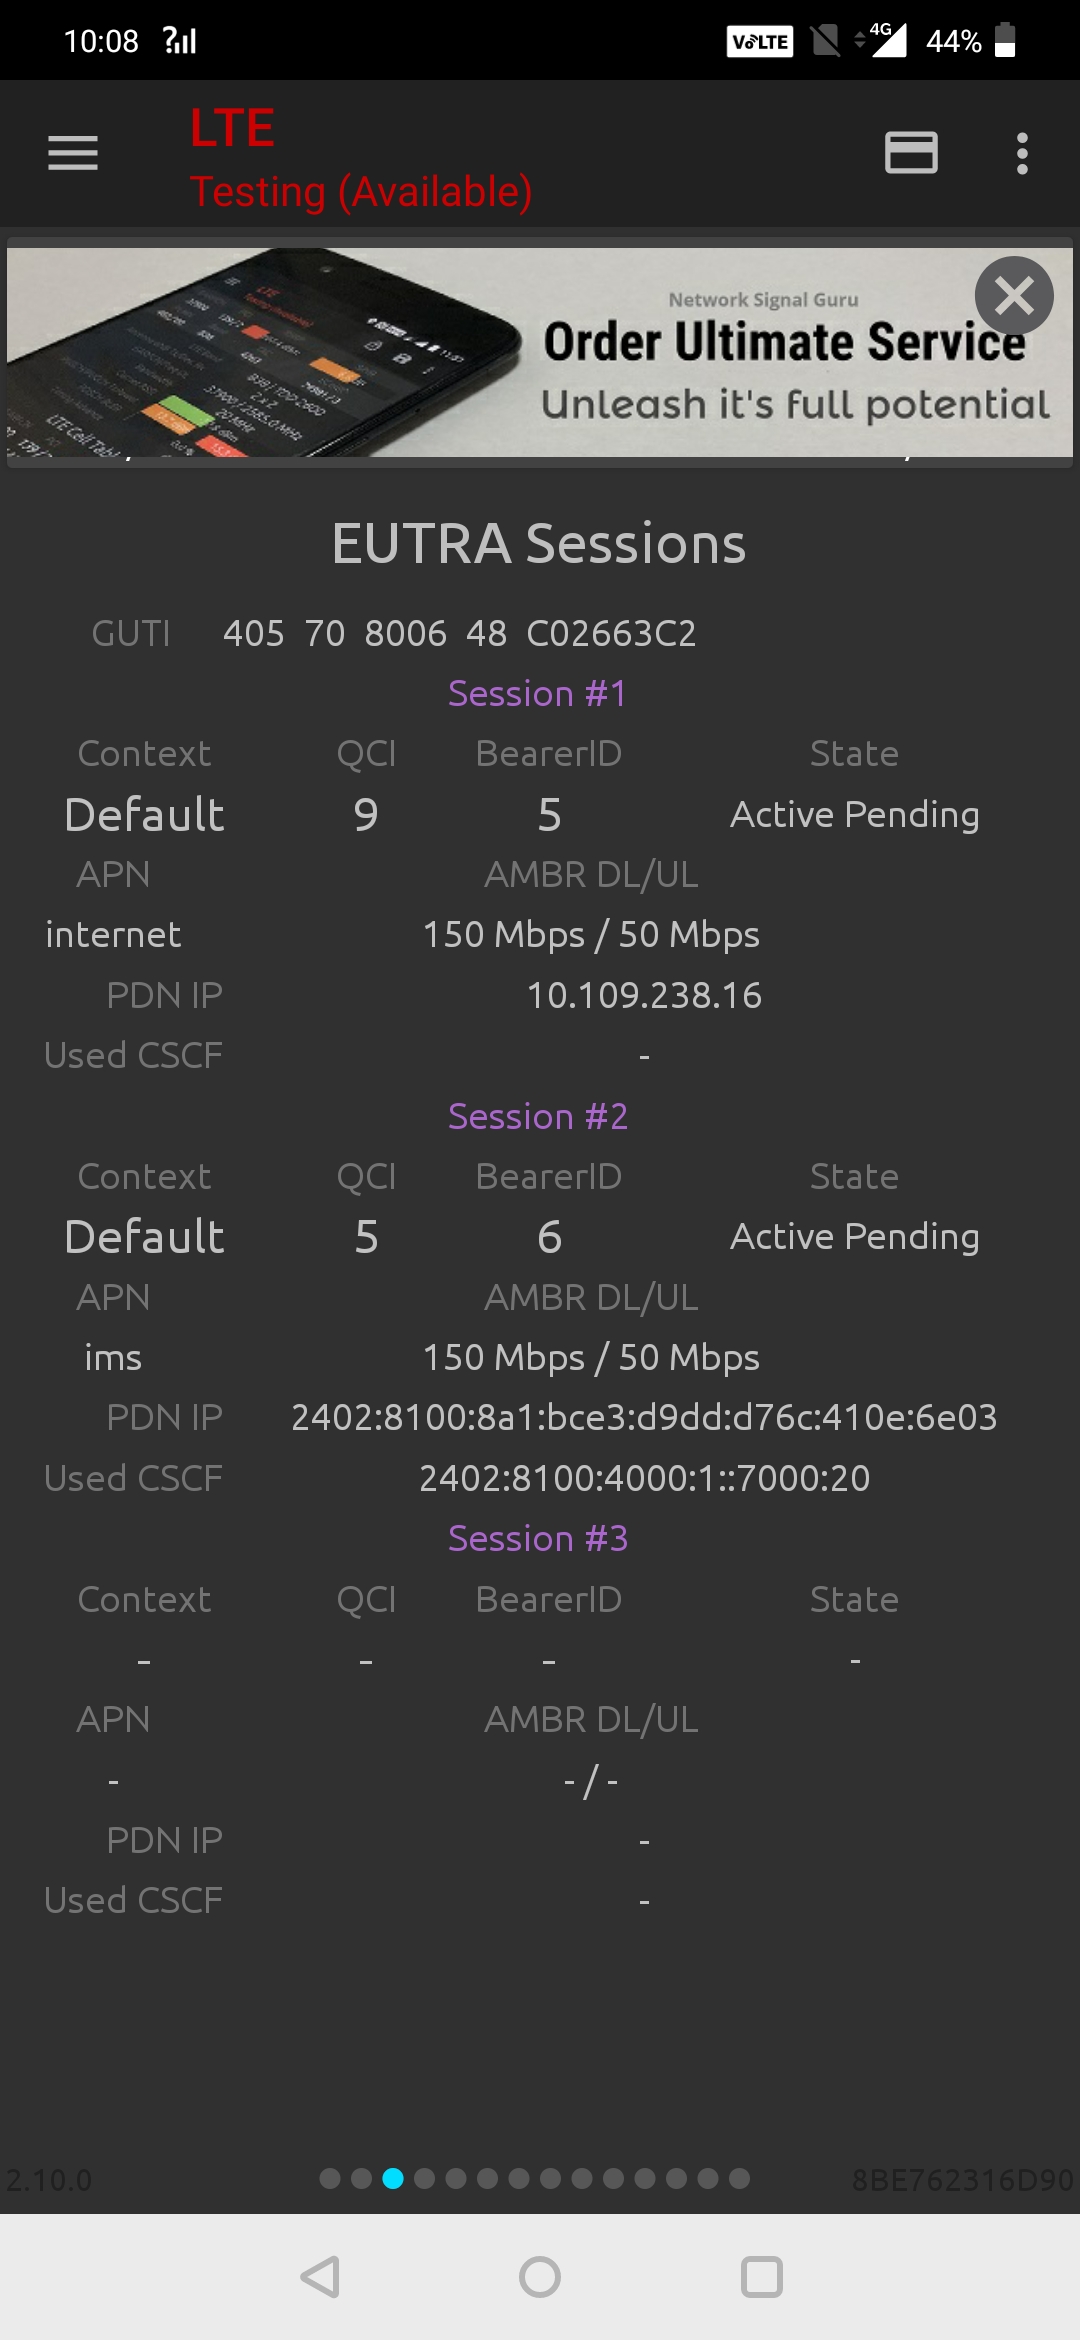Tap the EUTRA Sessions heading
This screenshot has height=2340, width=1080.
tap(539, 544)
